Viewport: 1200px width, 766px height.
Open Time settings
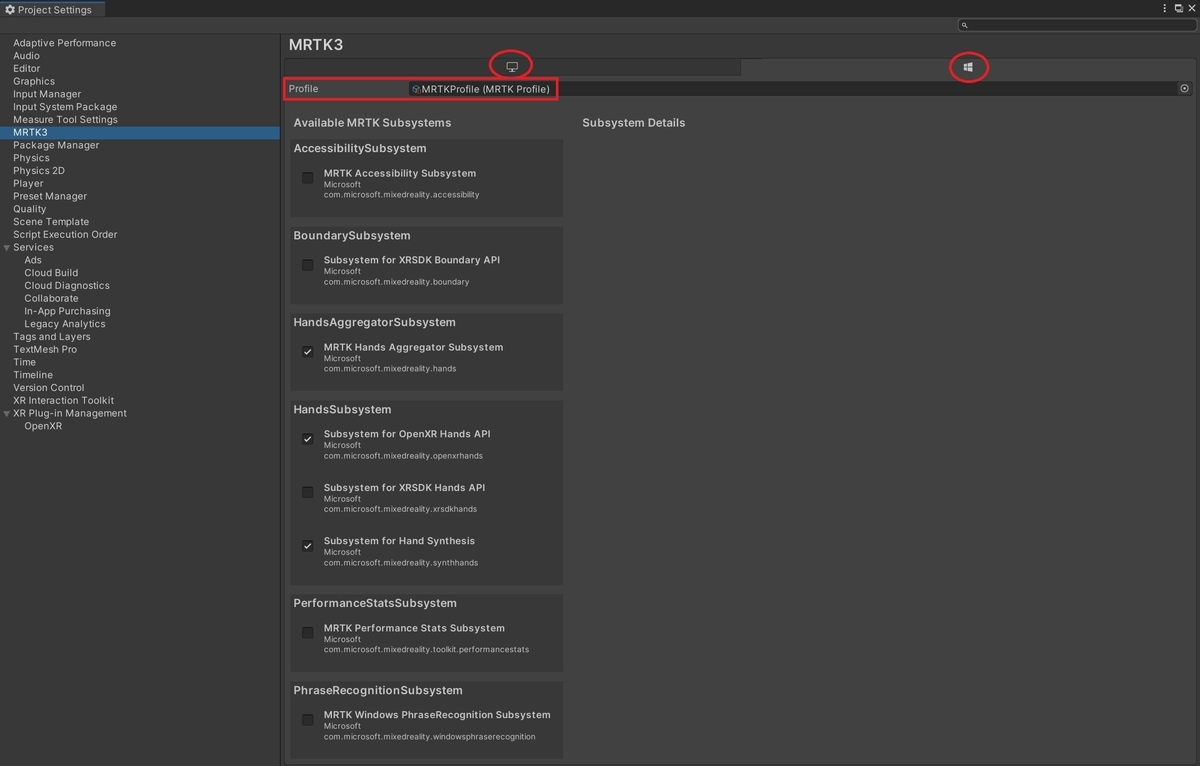pyautogui.click(x=24, y=362)
